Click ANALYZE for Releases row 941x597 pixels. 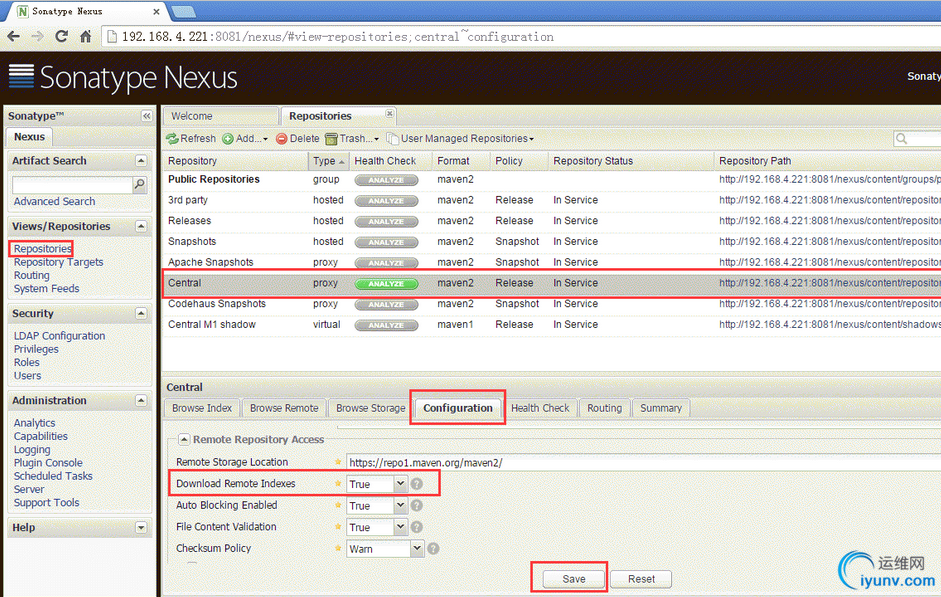(386, 221)
